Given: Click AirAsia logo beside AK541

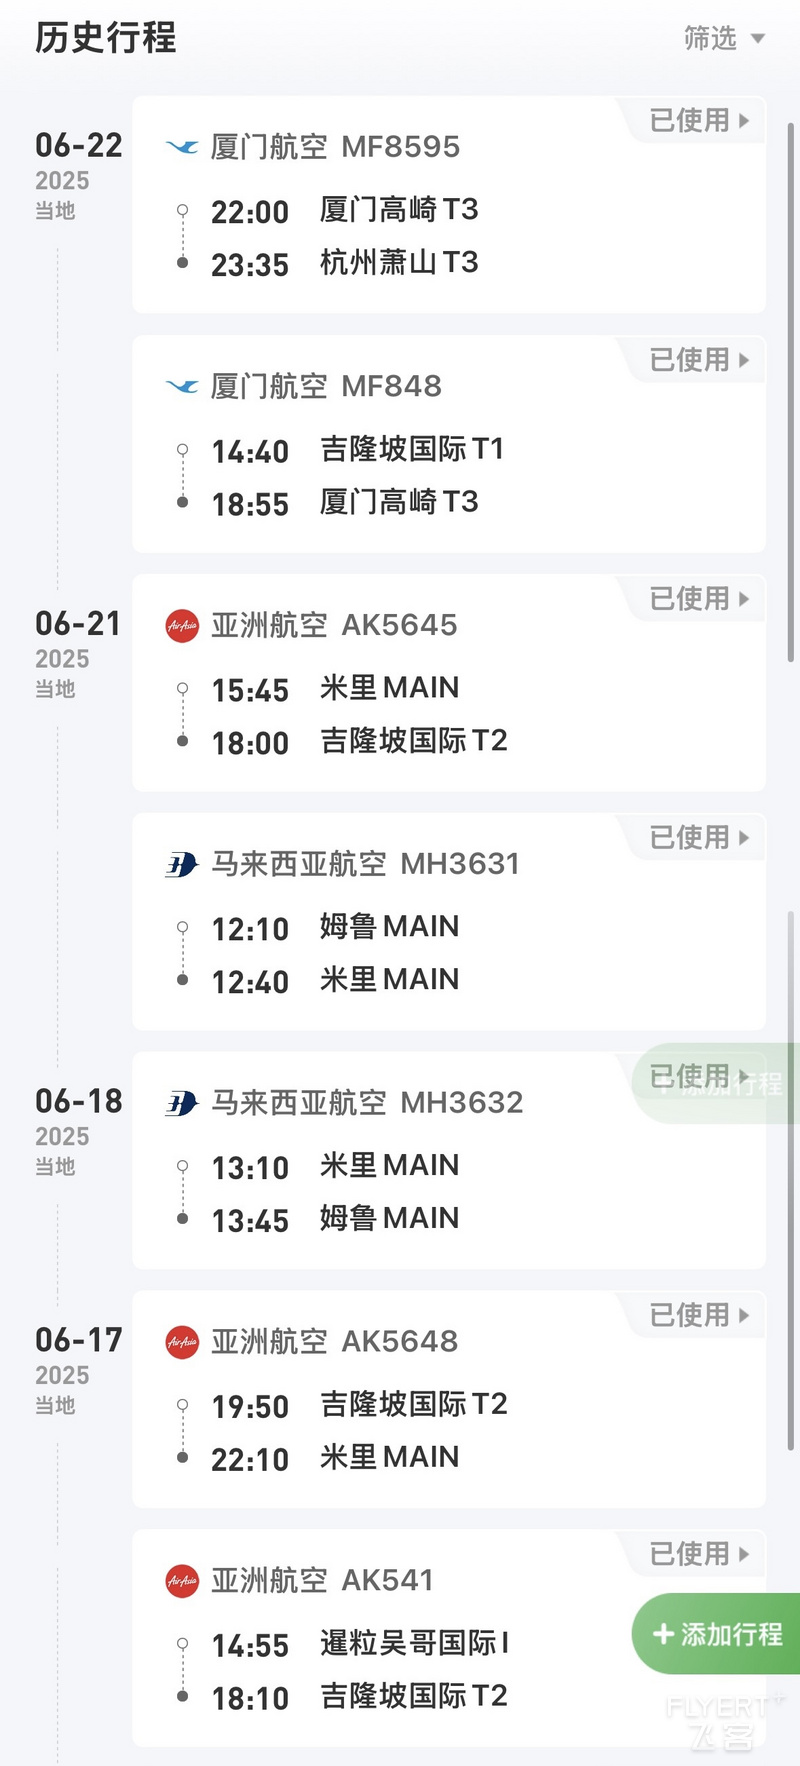Looking at the screenshot, I should 182,1581.
